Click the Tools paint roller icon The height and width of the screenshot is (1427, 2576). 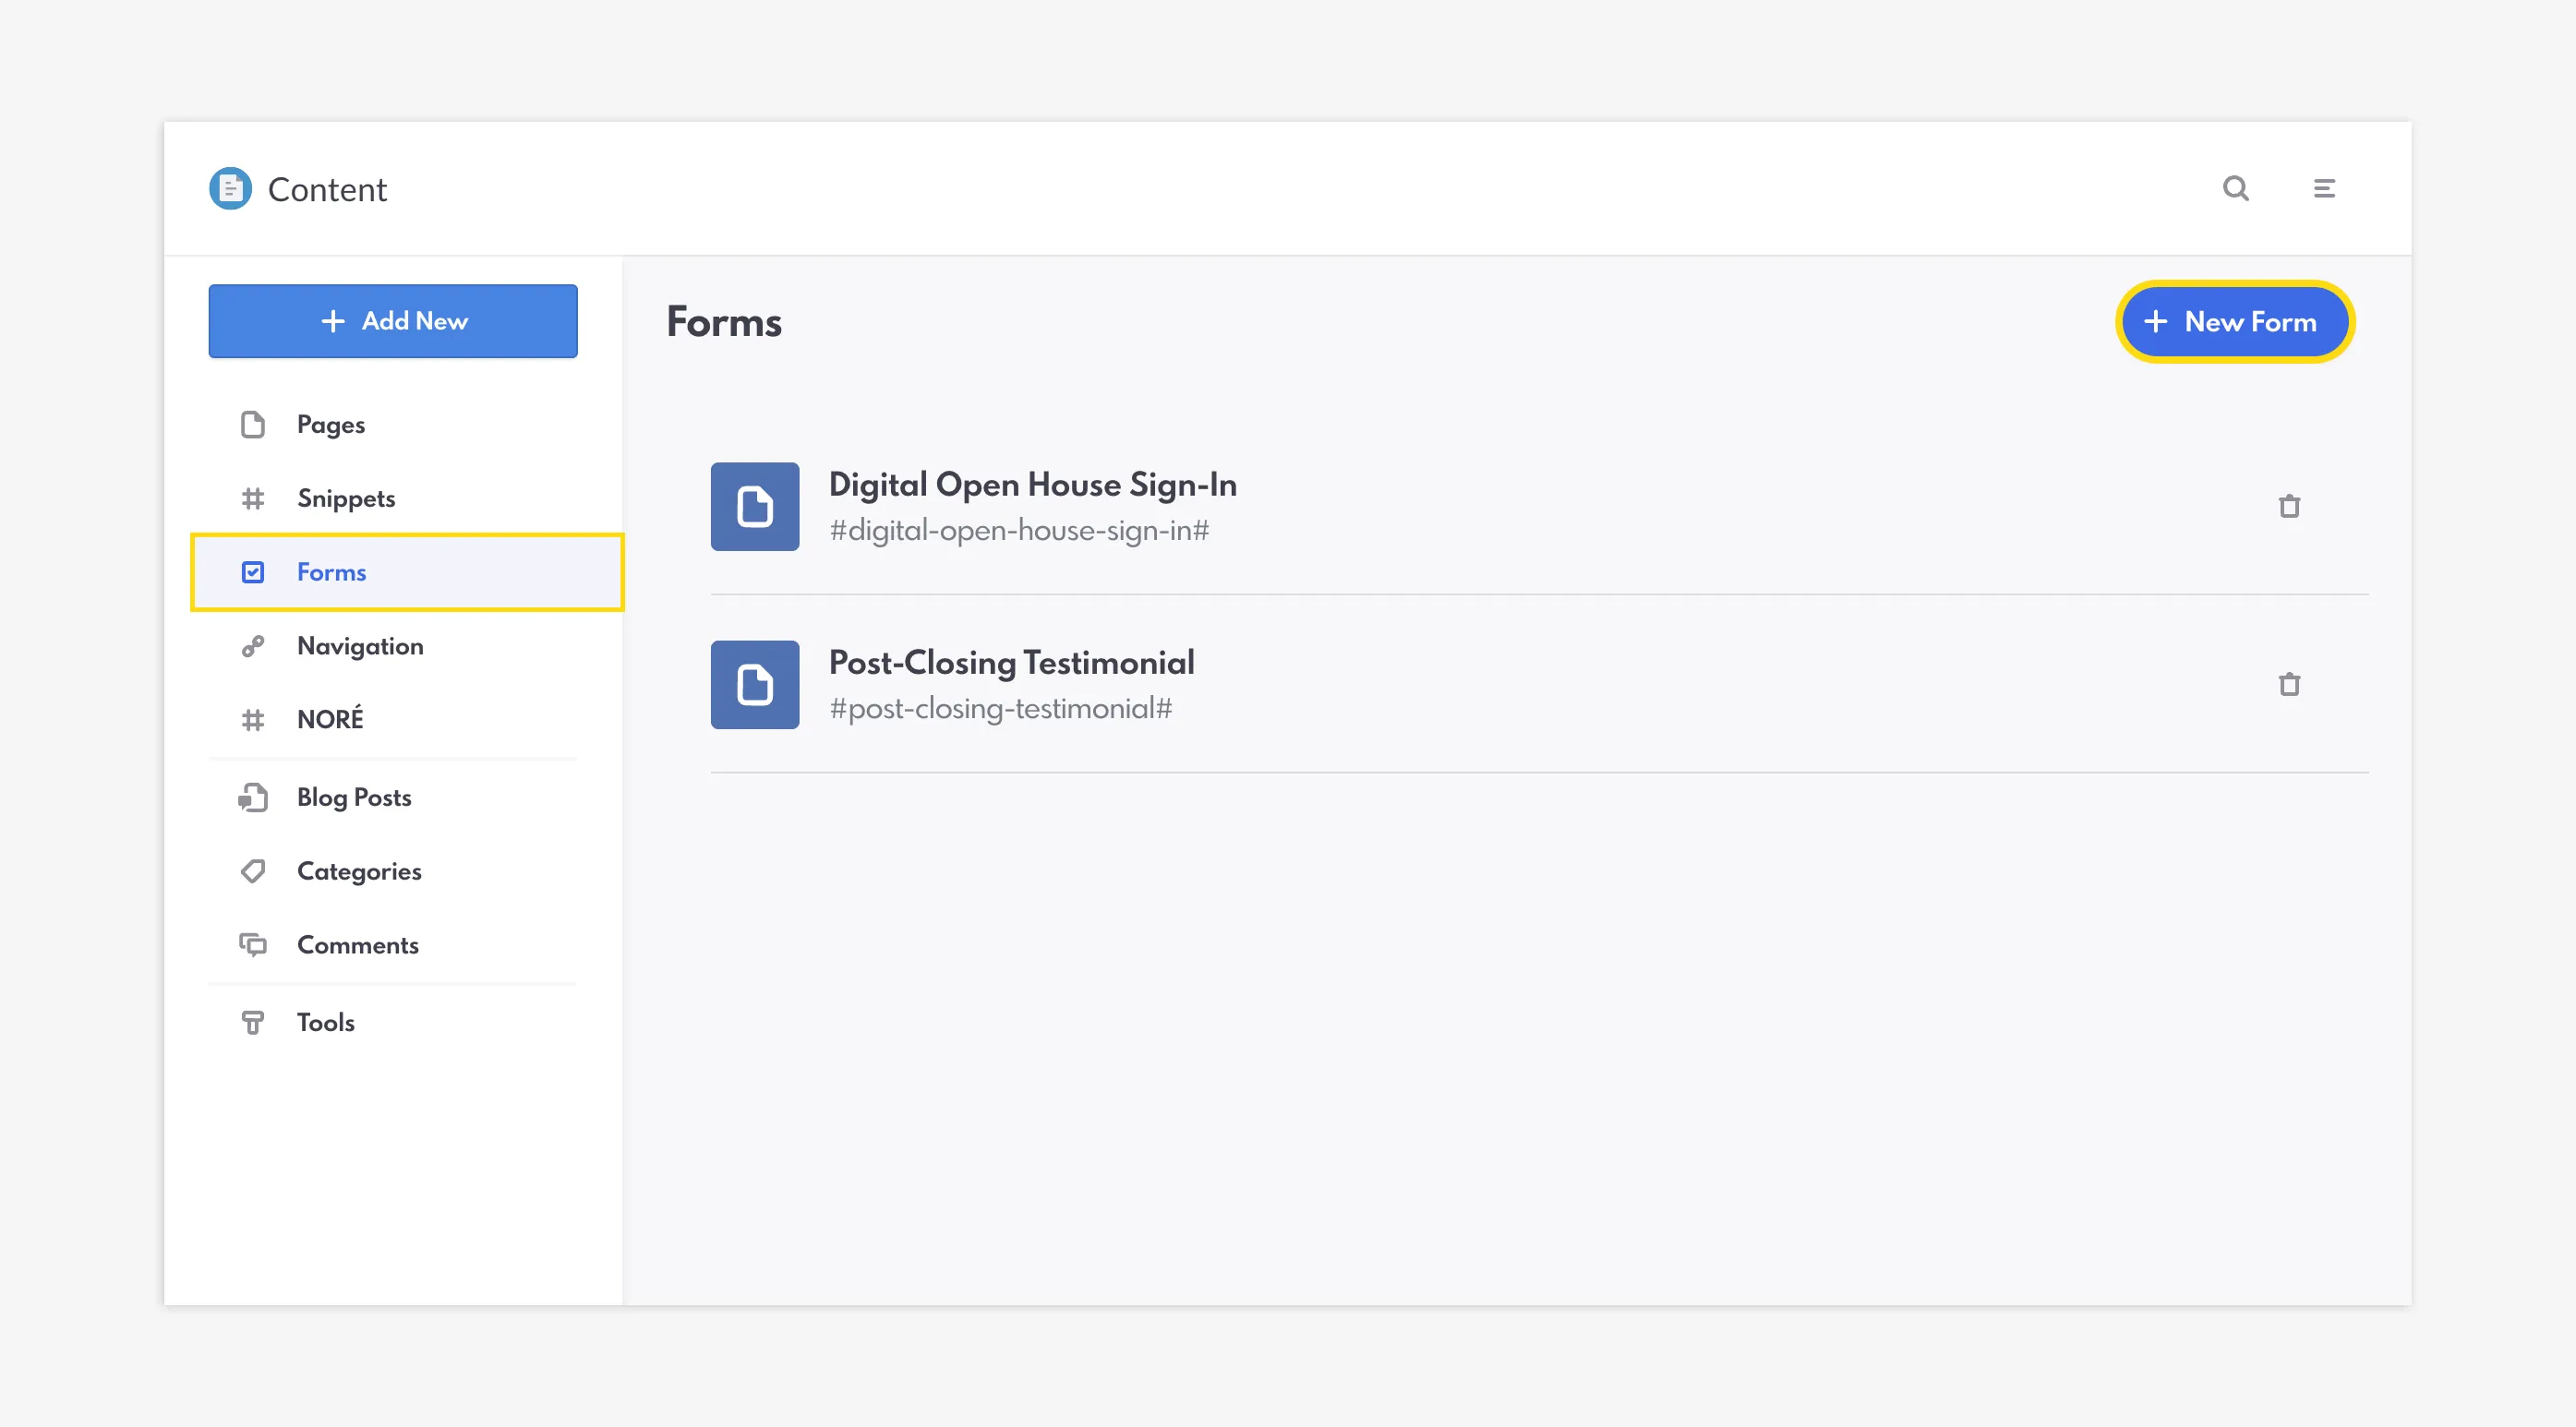click(x=253, y=1022)
